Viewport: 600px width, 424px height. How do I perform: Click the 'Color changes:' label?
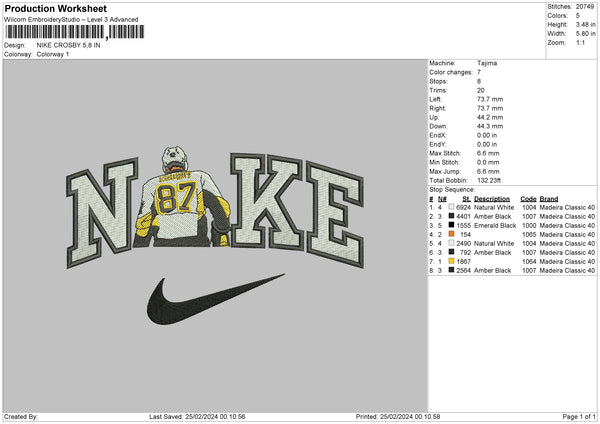click(x=451, y=72)
